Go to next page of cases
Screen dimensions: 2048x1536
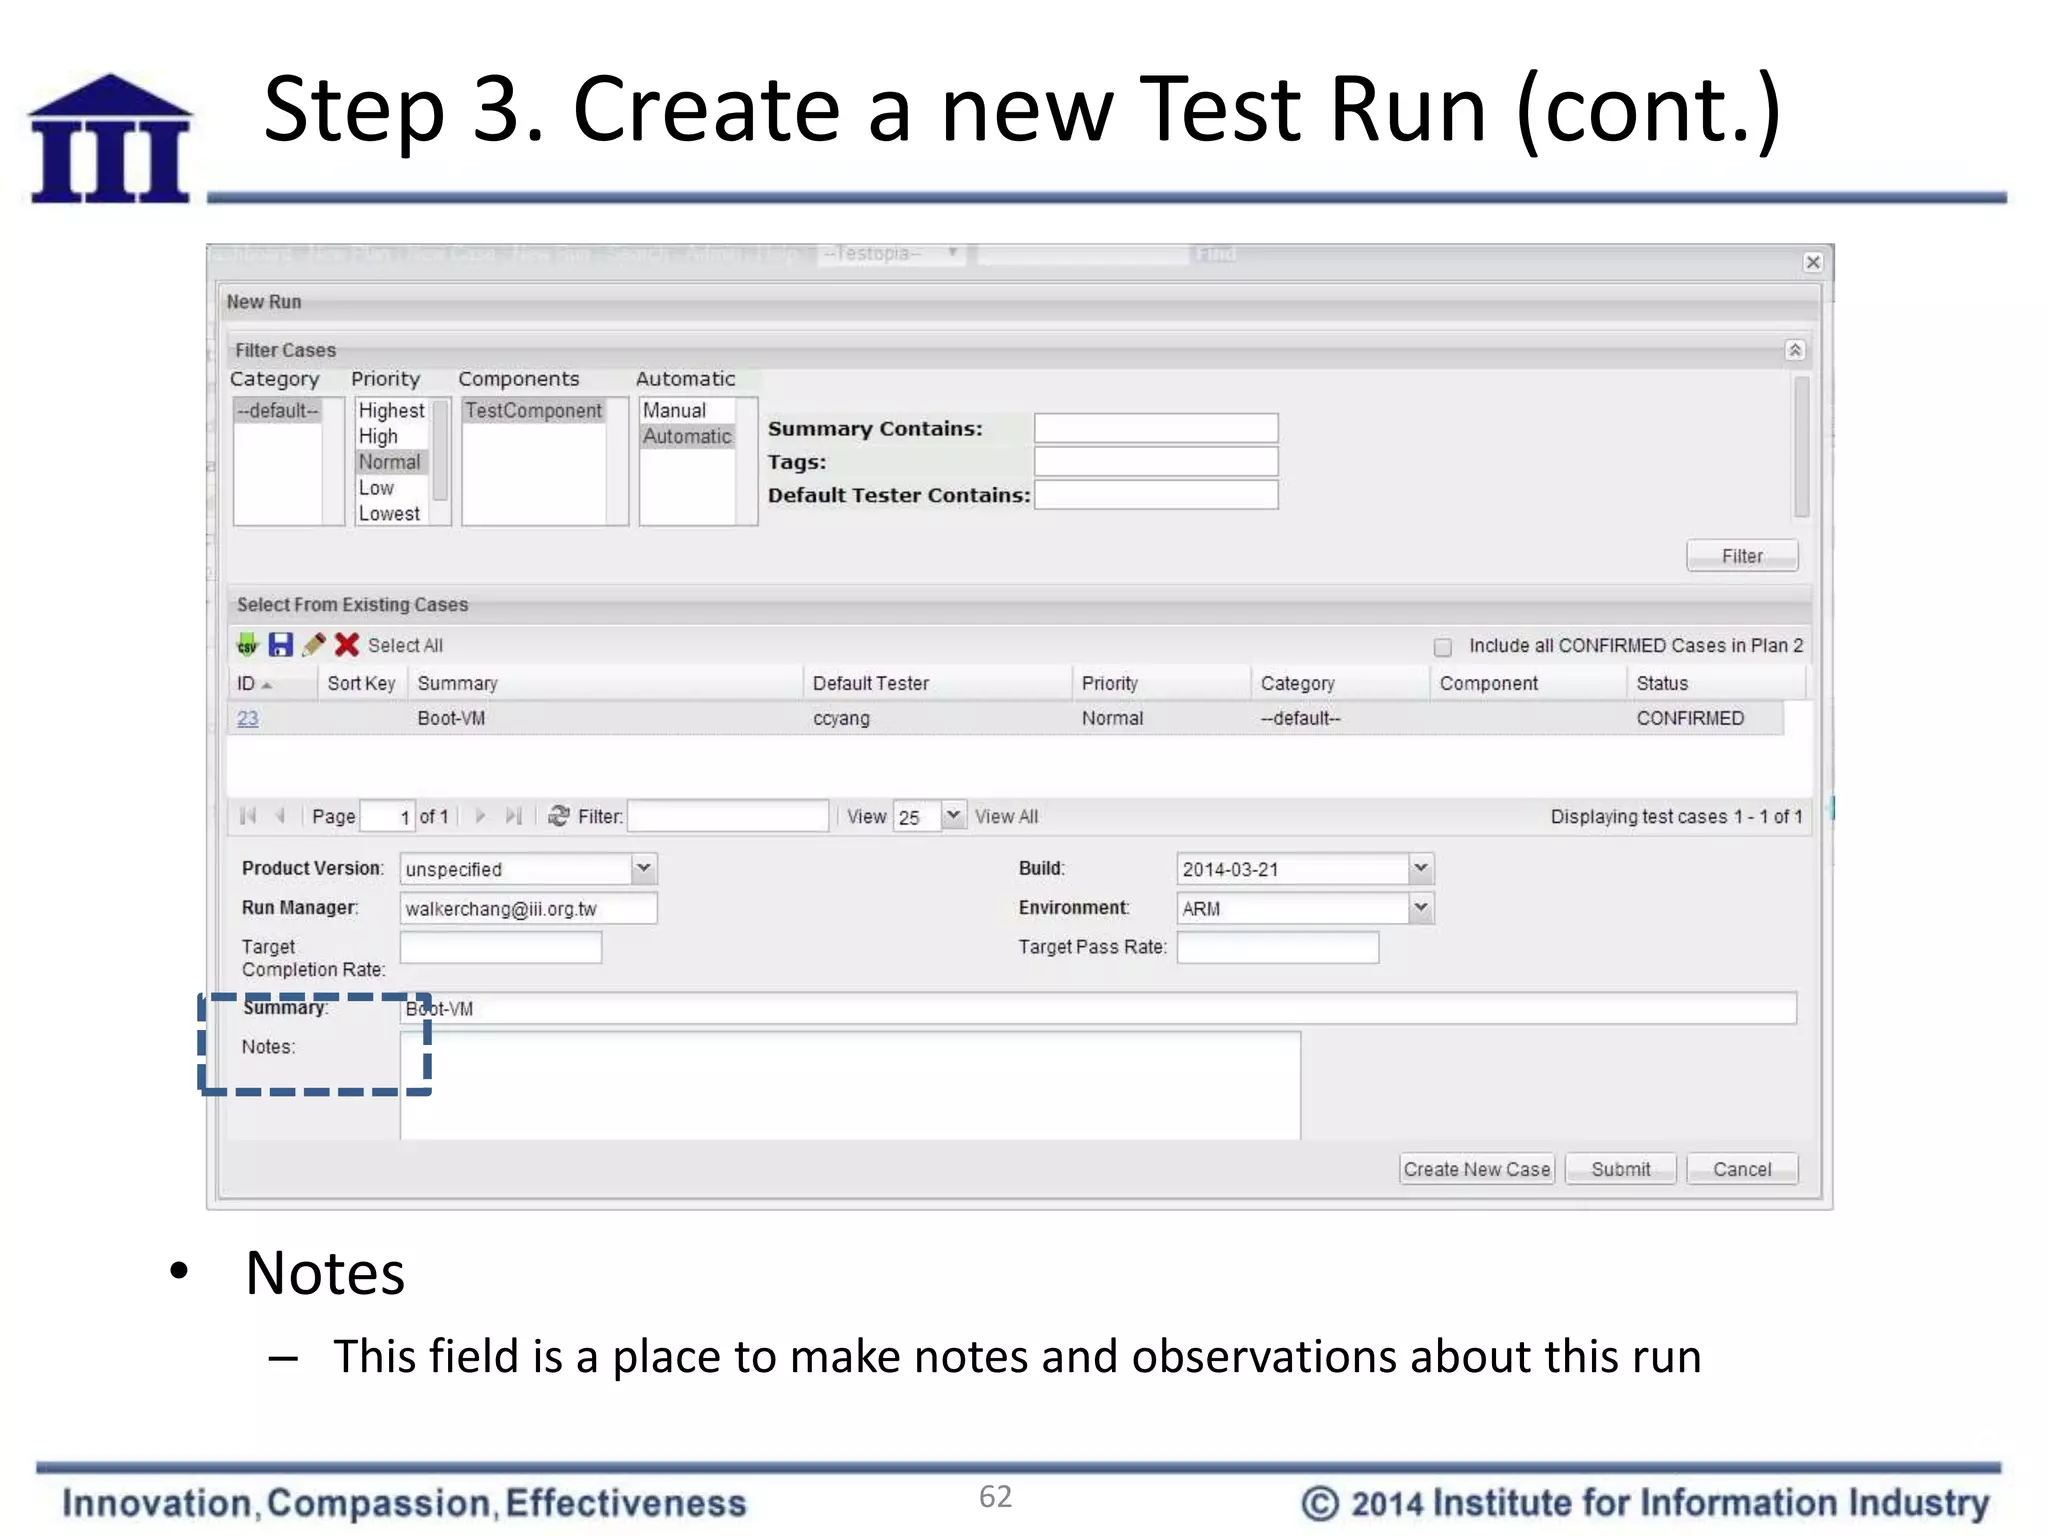(481, 816)
